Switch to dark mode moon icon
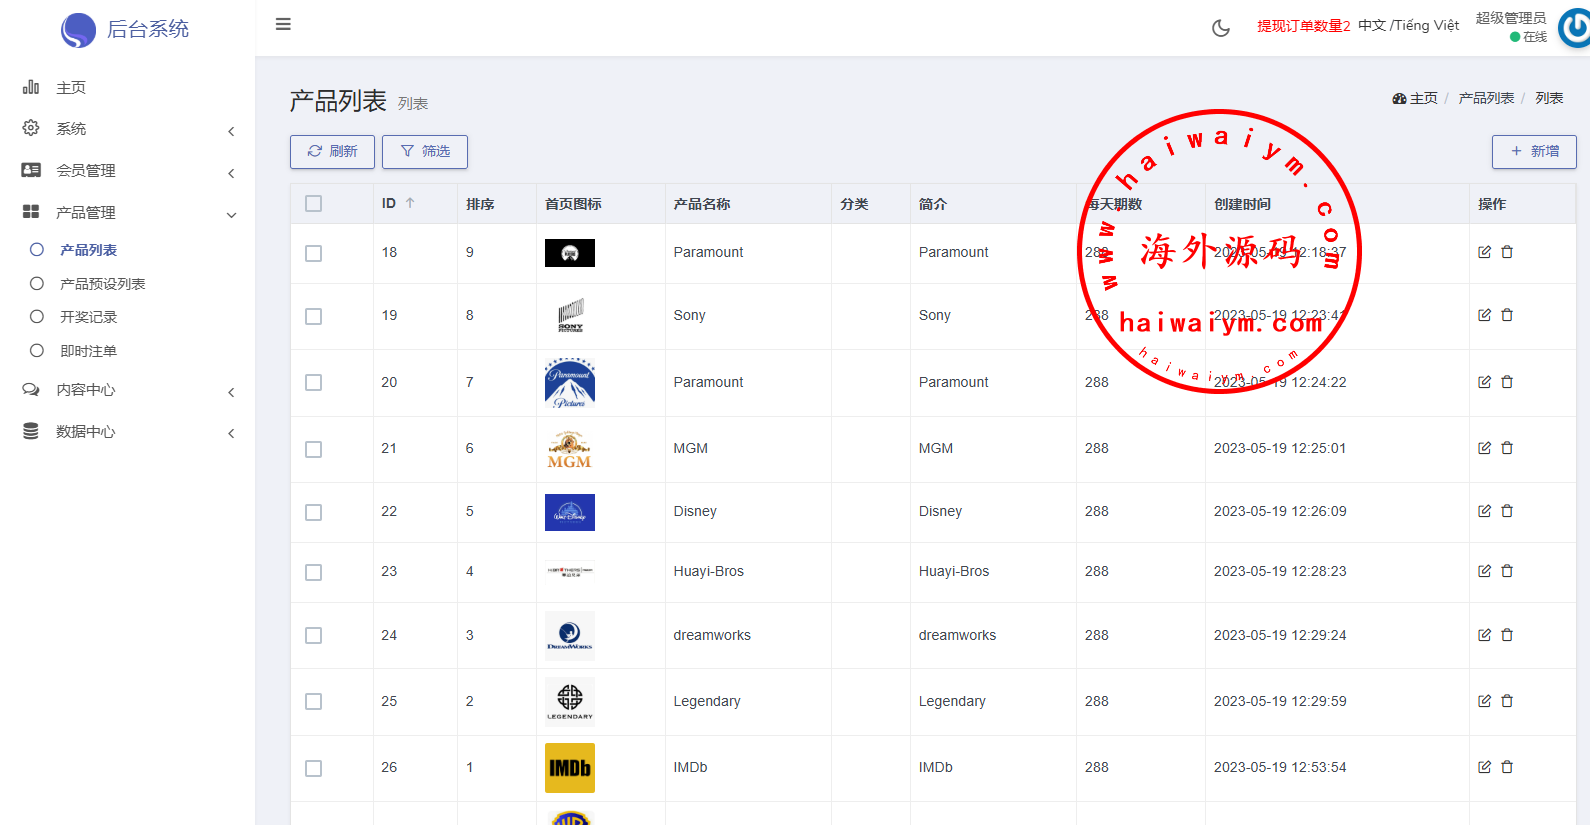Viewport: 1590px width, 825px height. point(1221,28)
